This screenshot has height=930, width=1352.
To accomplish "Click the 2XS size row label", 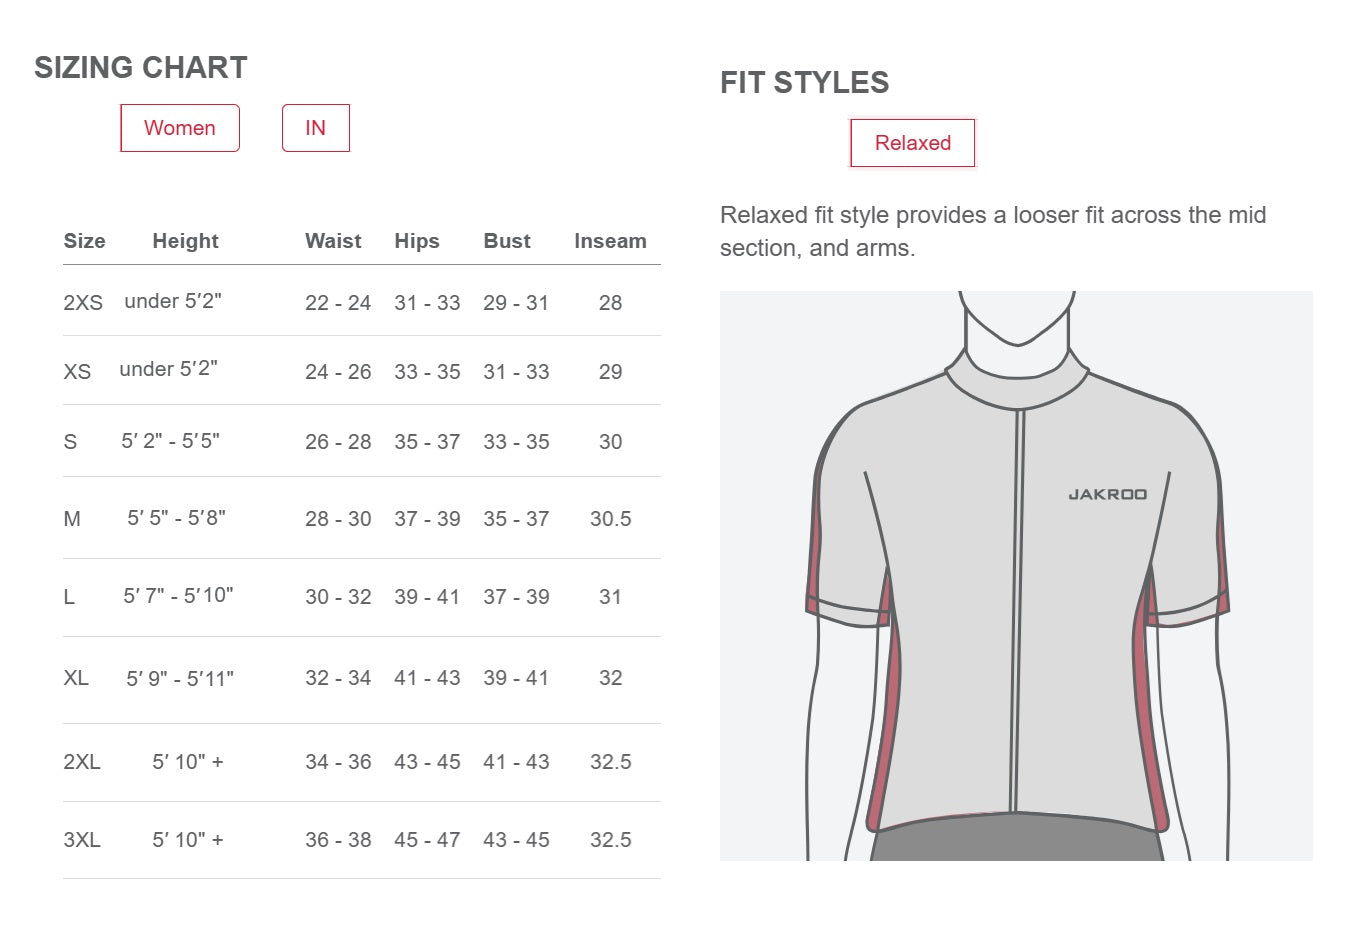I will pos(83,303).
